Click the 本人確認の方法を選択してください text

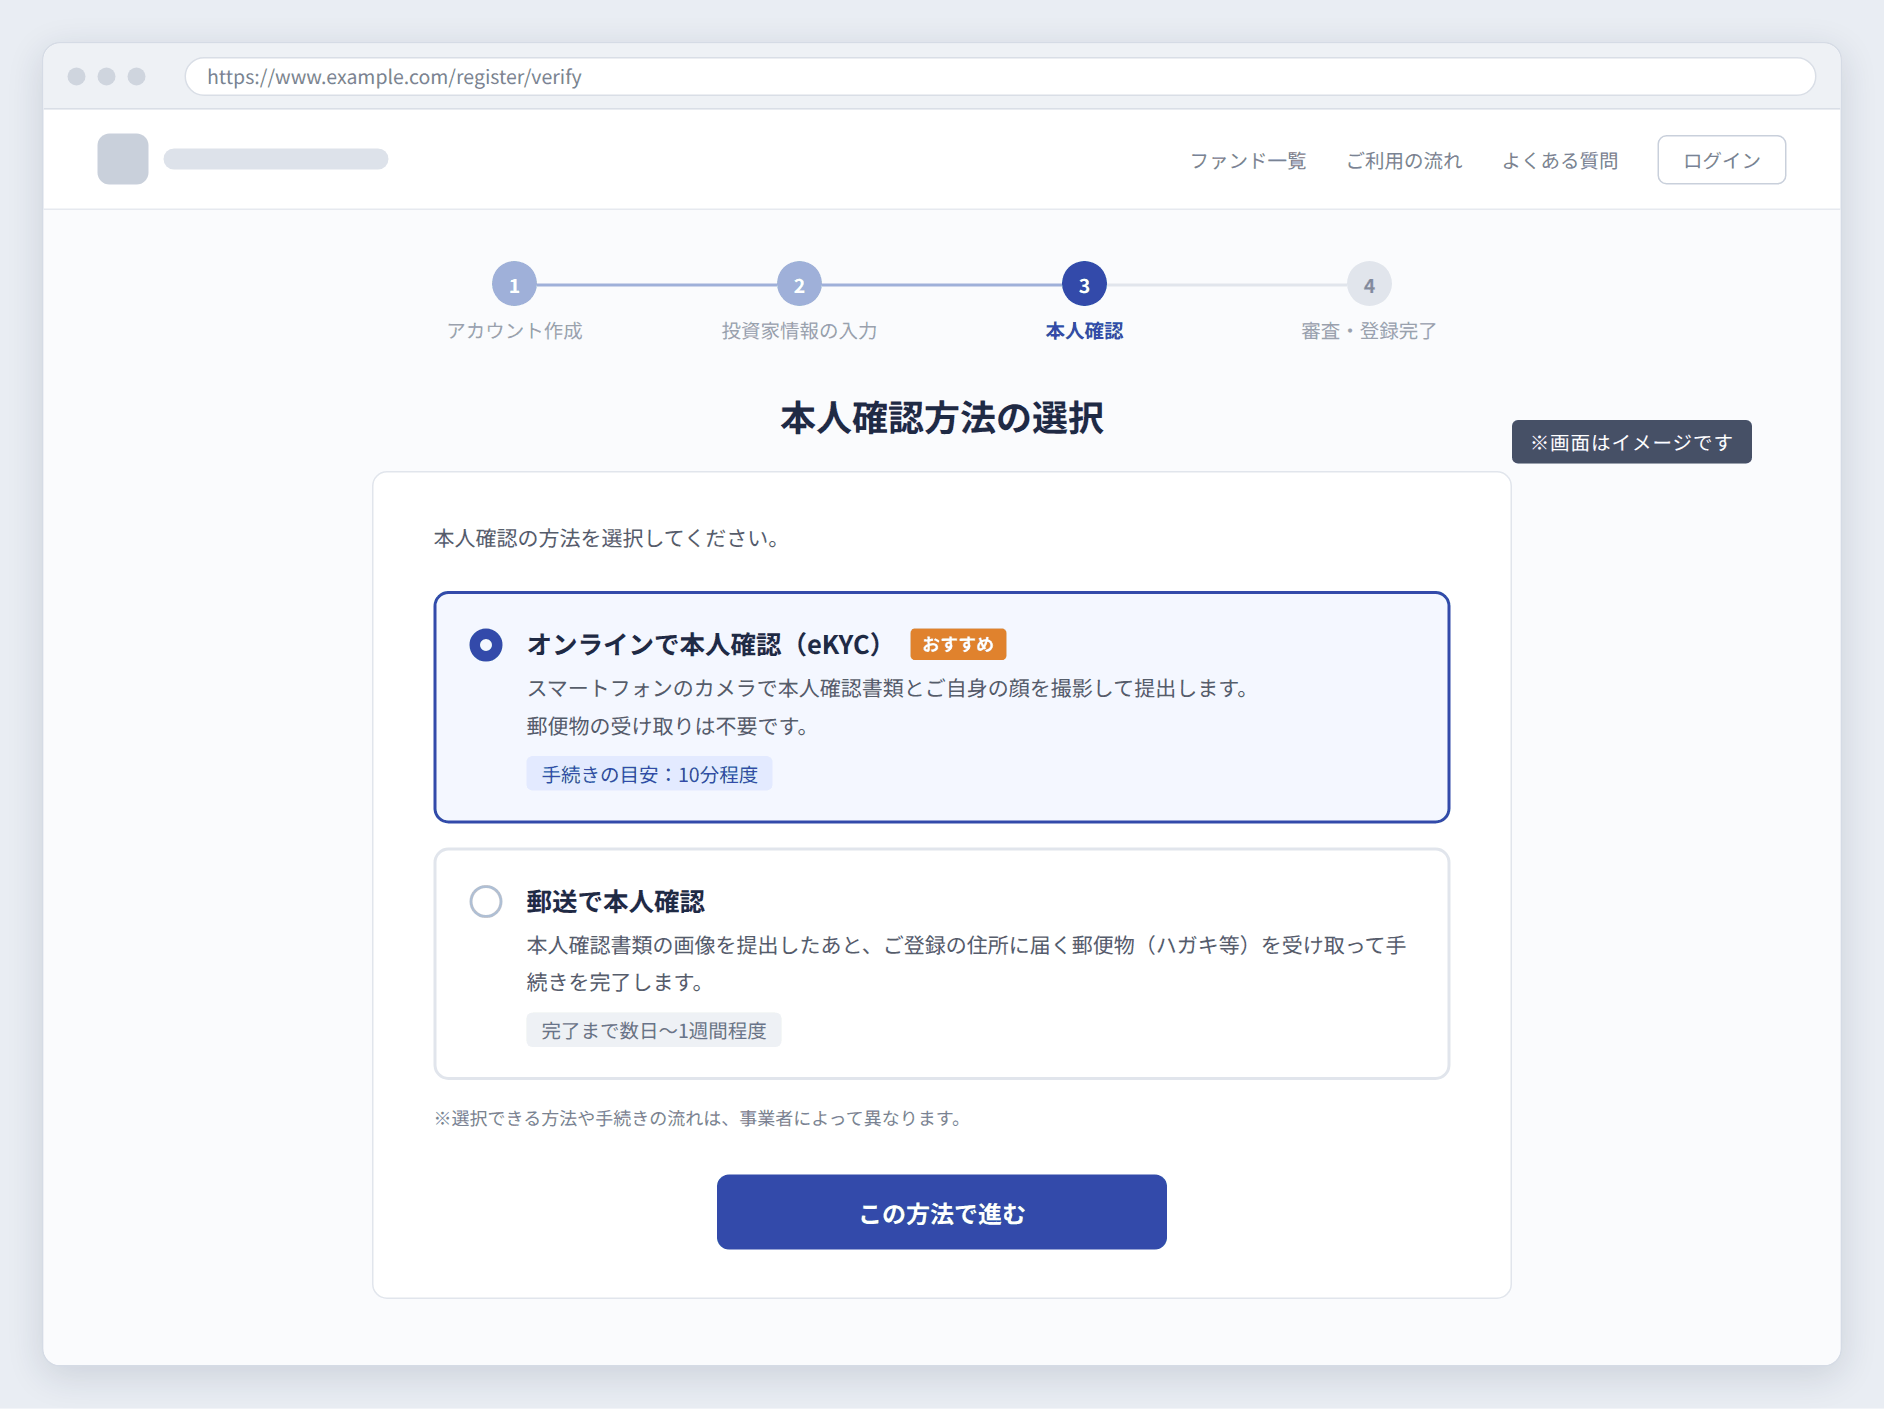pyautogui.click(x=607, y=539)
